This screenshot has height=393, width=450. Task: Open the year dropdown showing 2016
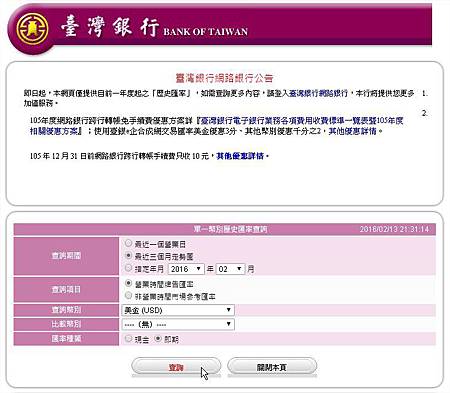point(186,269)
